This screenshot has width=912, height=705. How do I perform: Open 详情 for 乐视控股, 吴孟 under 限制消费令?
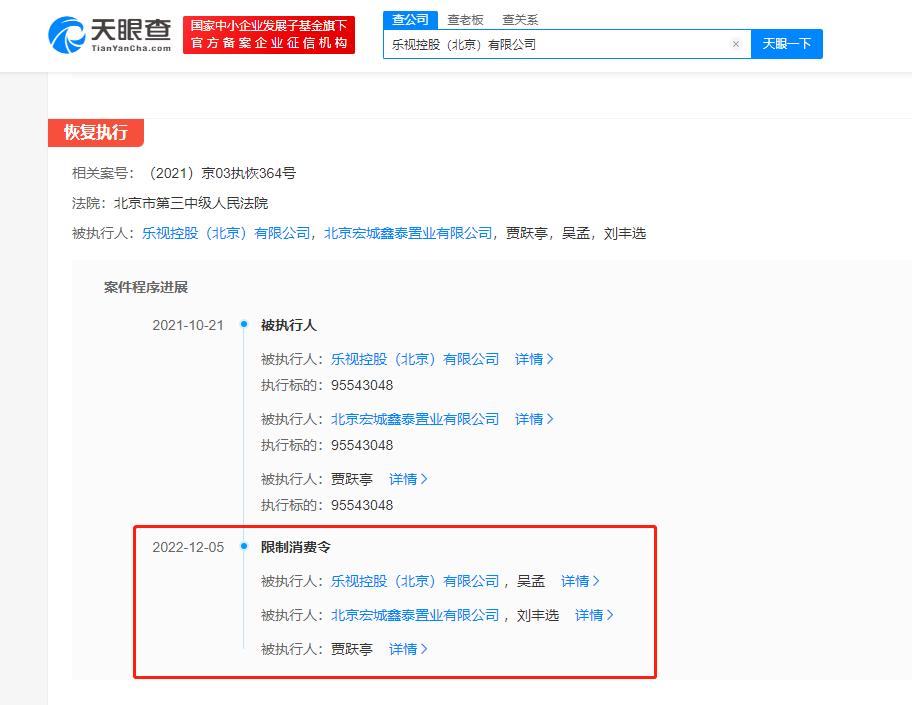click(580, 581)
